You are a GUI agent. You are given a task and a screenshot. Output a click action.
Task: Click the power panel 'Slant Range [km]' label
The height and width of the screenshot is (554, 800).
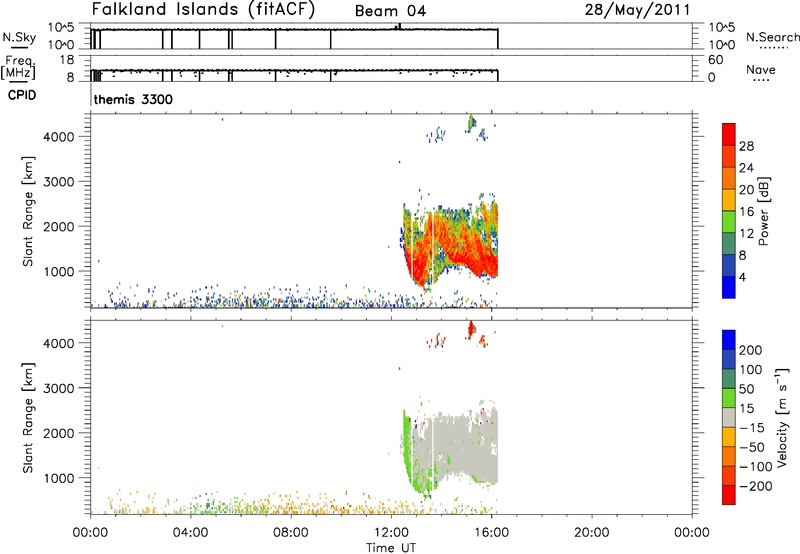[28, 211]
